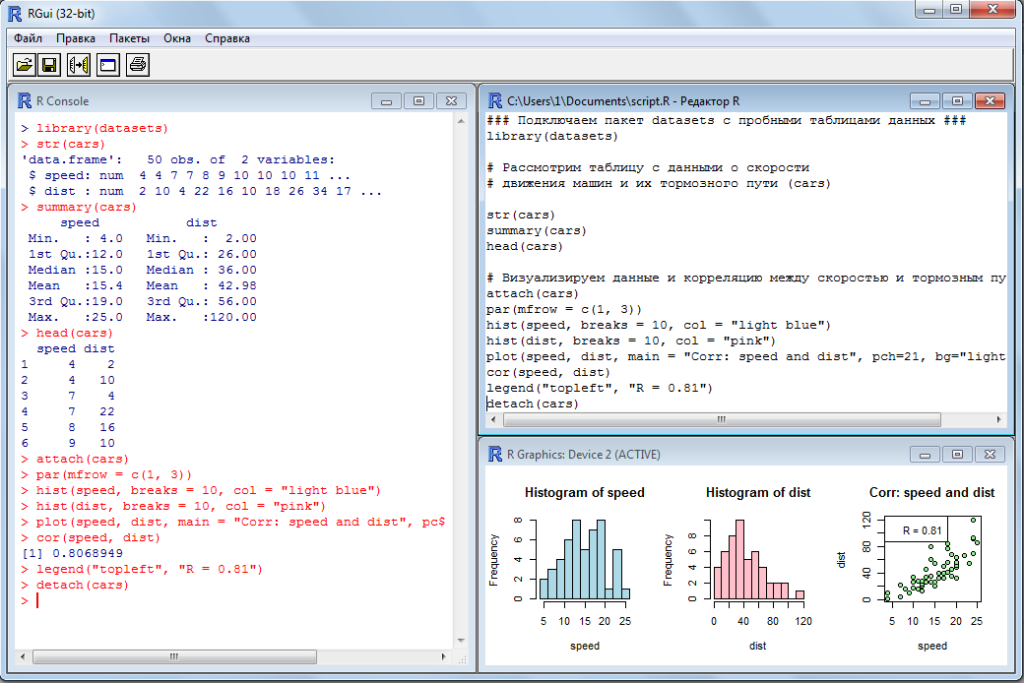1024x683 pixels.
Task: Run line or selection toolbar icon
Action: point(78,65)
